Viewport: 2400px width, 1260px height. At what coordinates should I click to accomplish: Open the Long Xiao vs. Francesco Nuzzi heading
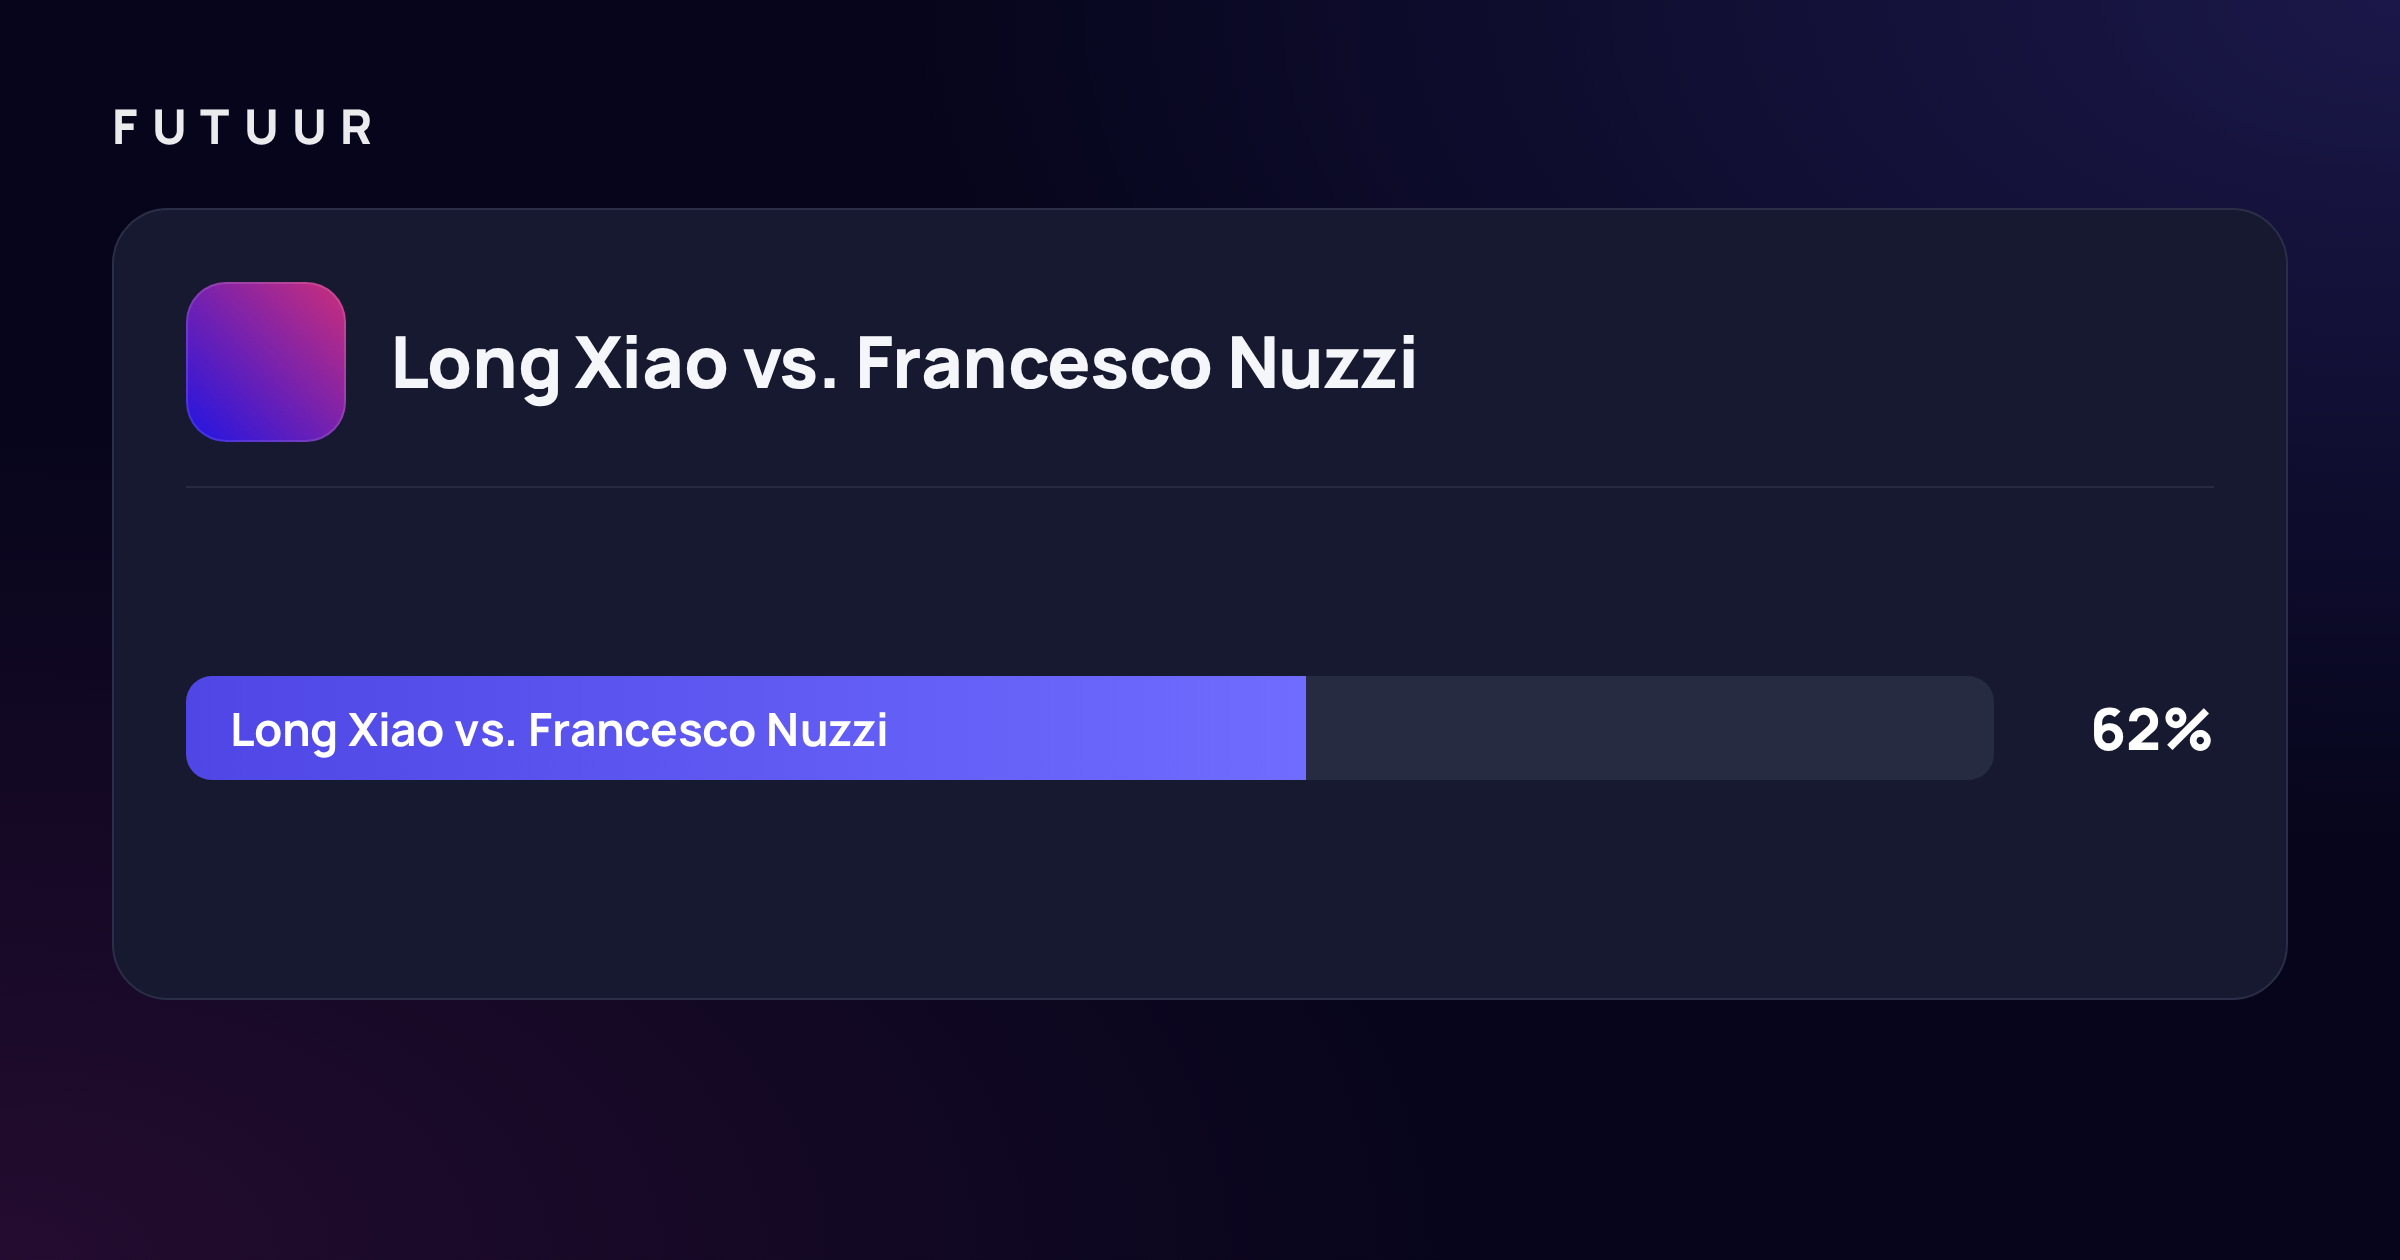click(x=904, y=364)
